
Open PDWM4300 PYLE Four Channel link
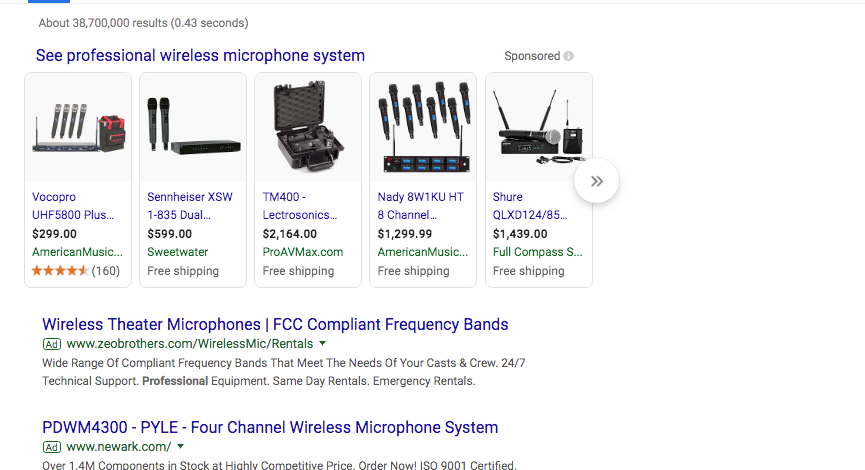click(270, 428)
